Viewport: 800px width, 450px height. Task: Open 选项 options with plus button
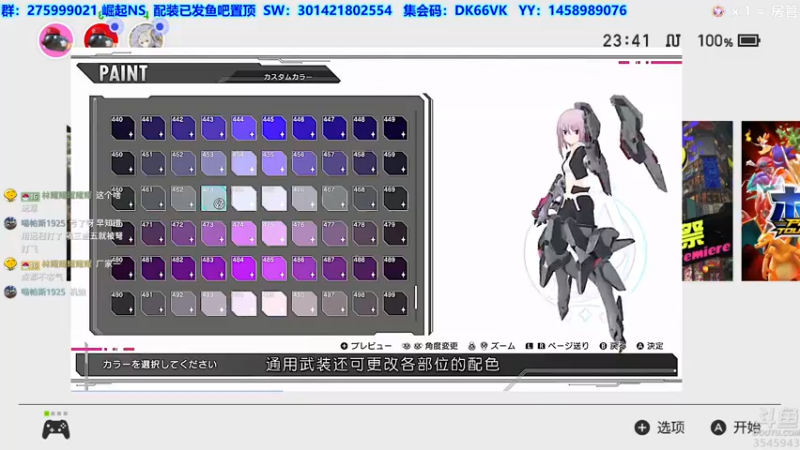(660, 428)
